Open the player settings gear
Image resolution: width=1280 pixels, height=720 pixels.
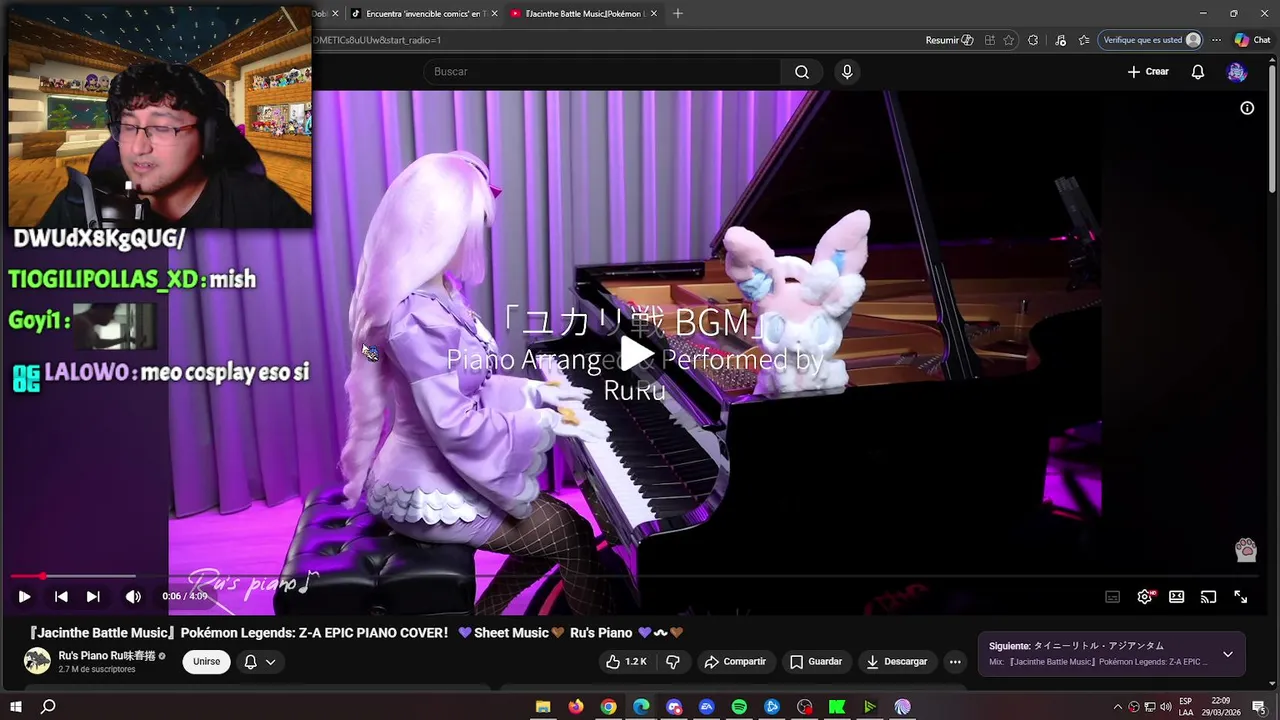pos(1145,597)
